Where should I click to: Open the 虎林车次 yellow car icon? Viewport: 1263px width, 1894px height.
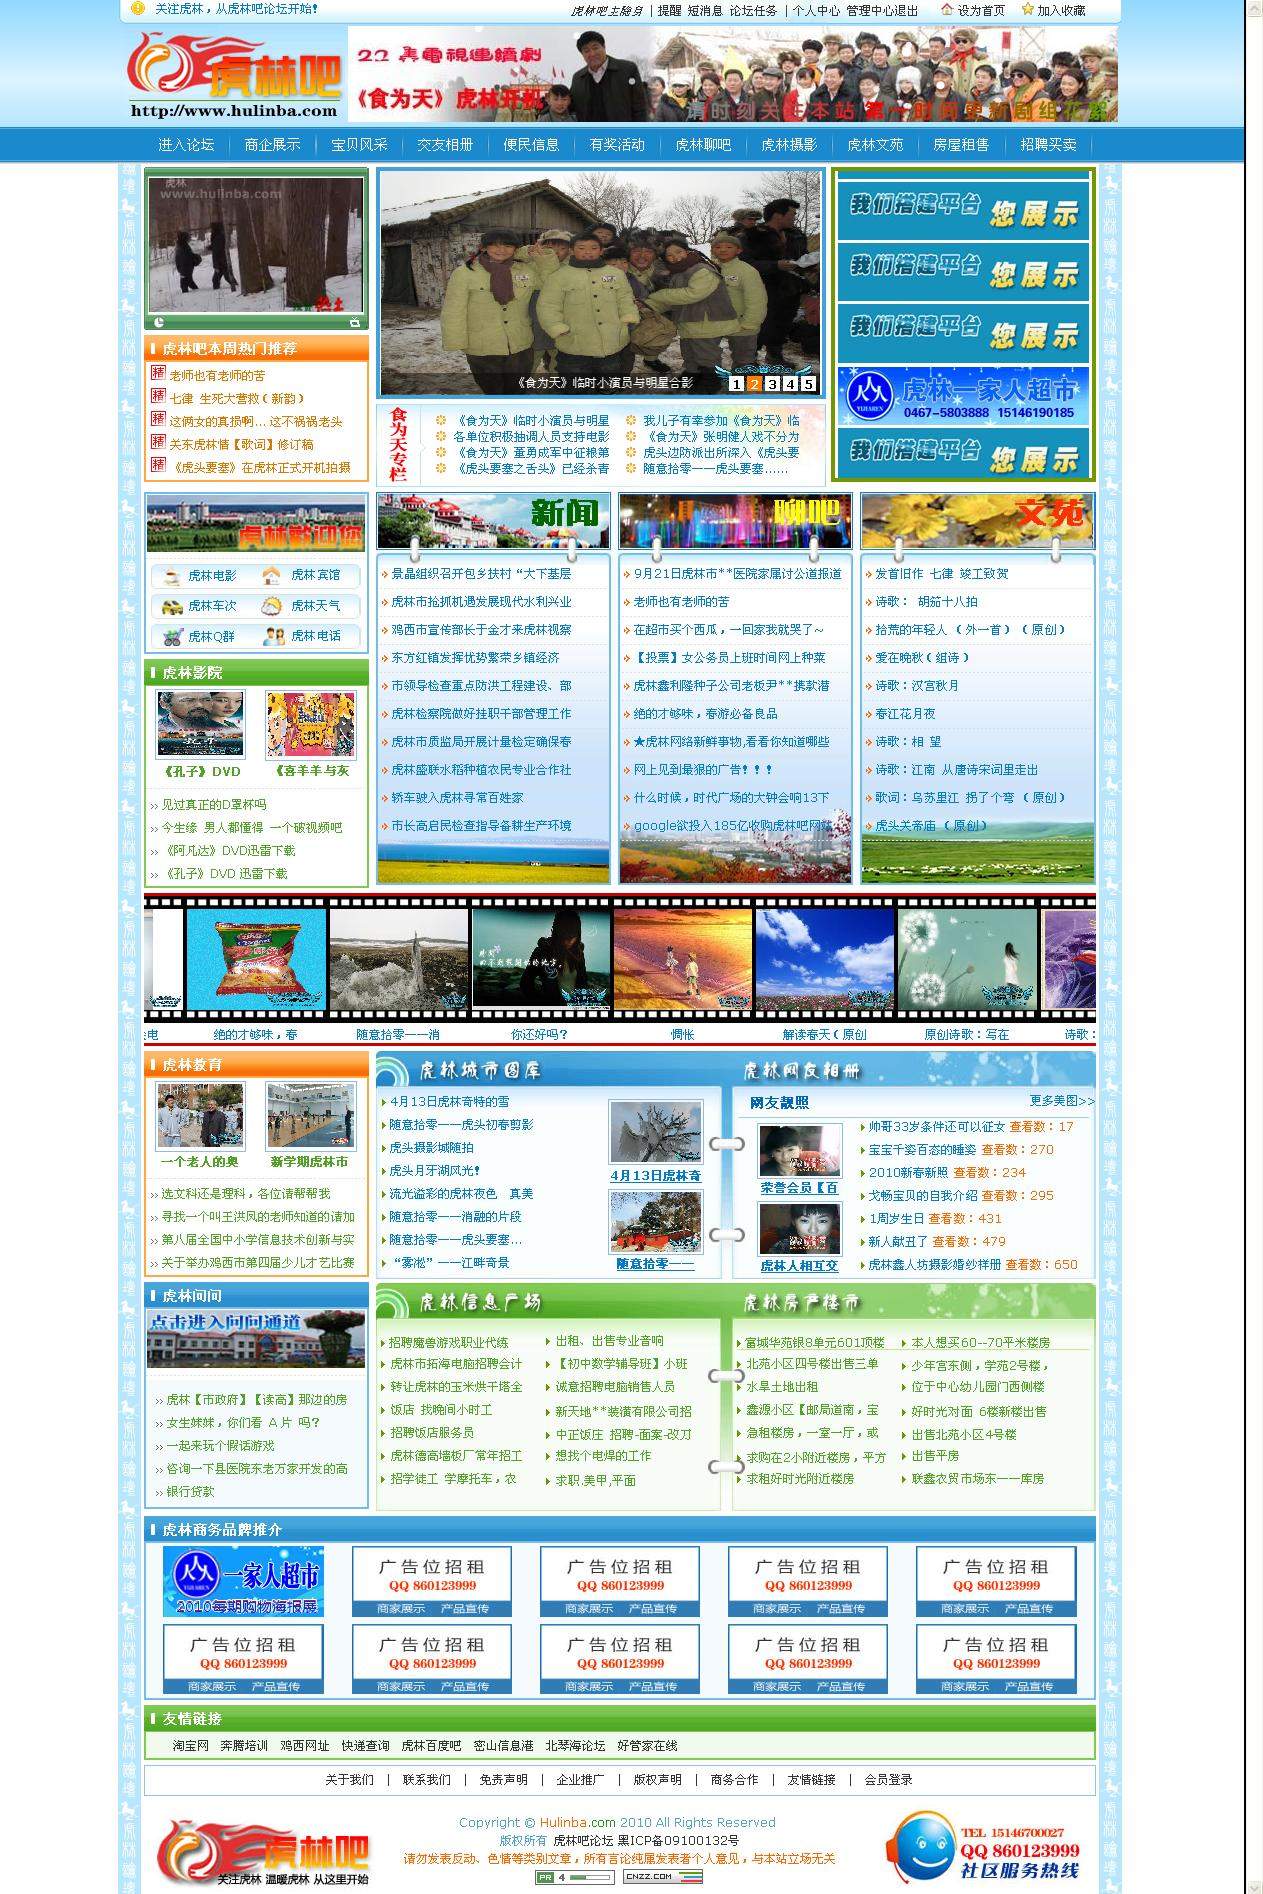[172, 606]
